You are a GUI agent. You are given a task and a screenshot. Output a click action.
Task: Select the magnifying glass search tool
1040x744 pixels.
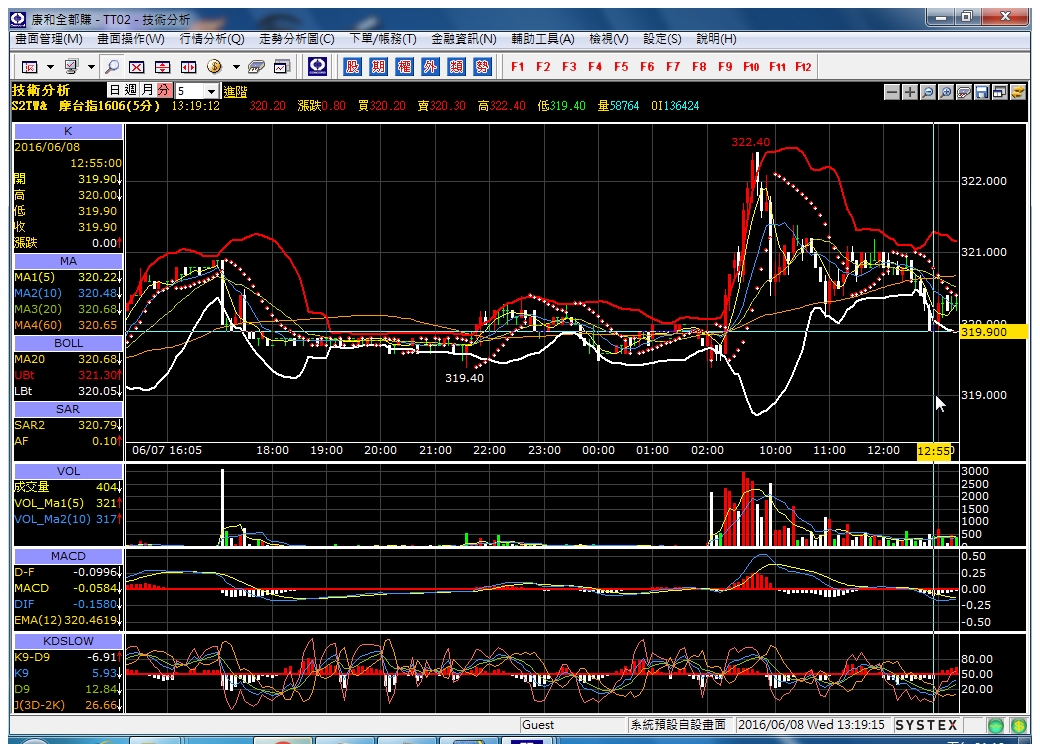pyautogui.click(x=111, y=67)
